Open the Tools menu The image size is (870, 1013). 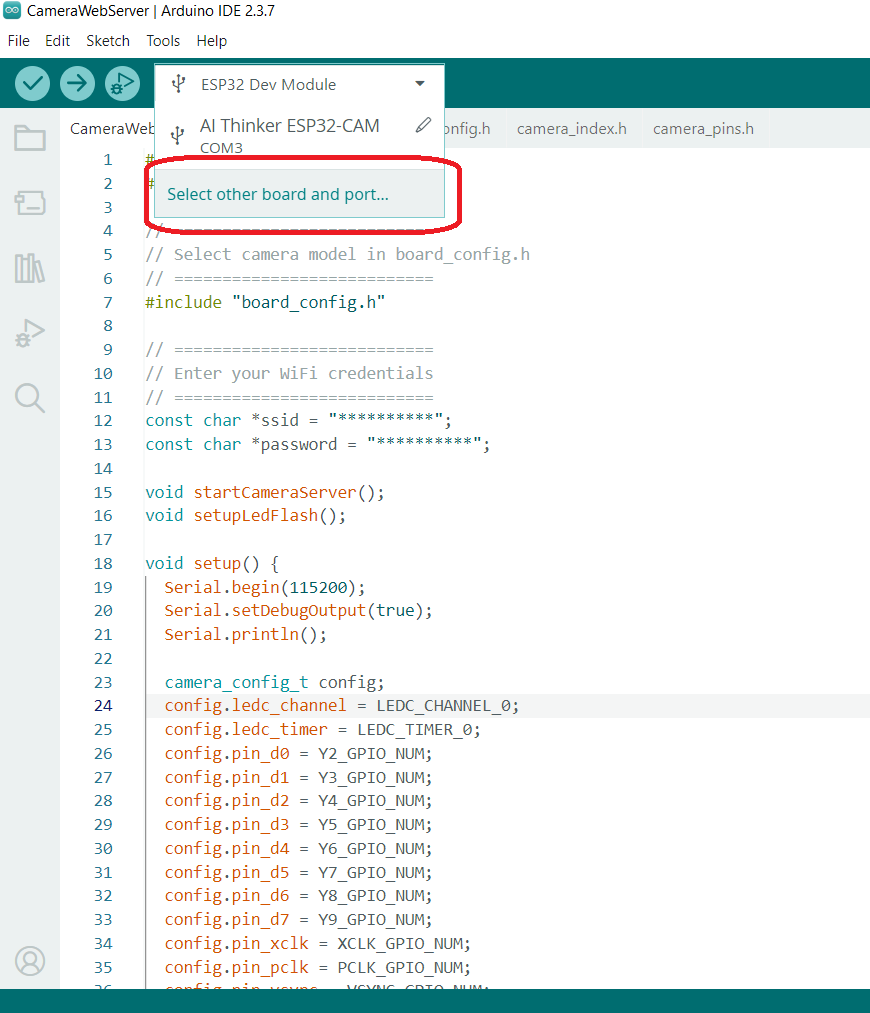click(163, 41)
